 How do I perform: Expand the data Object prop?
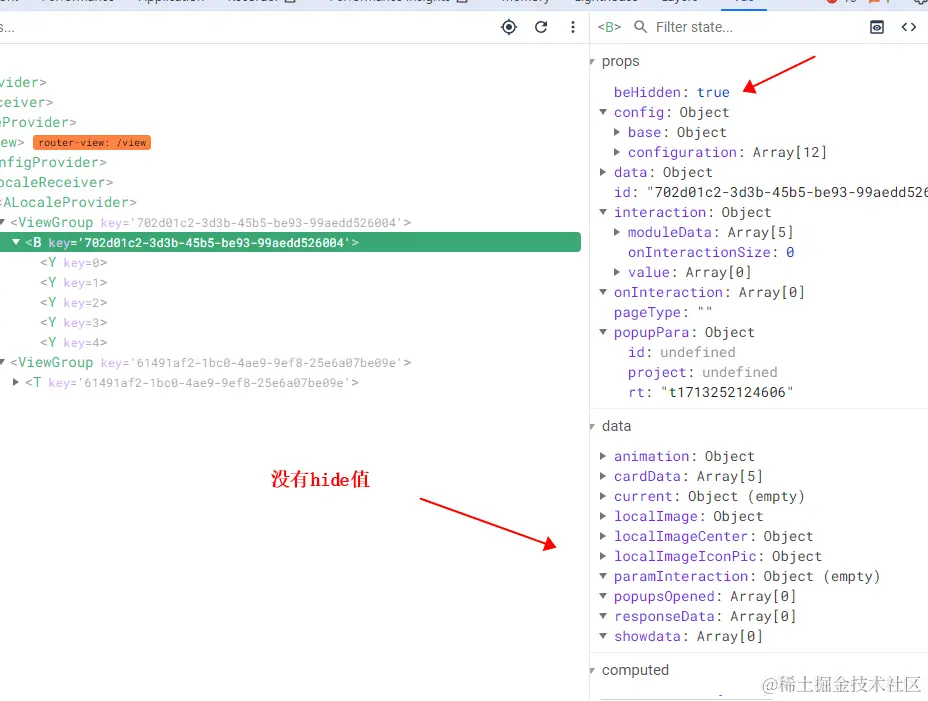pos(603,172)
